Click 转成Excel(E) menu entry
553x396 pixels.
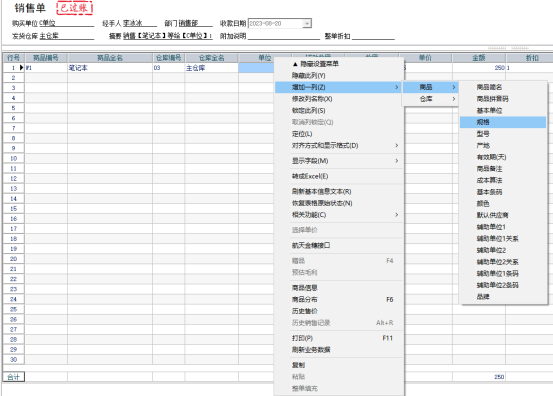(x=339, y=176)
